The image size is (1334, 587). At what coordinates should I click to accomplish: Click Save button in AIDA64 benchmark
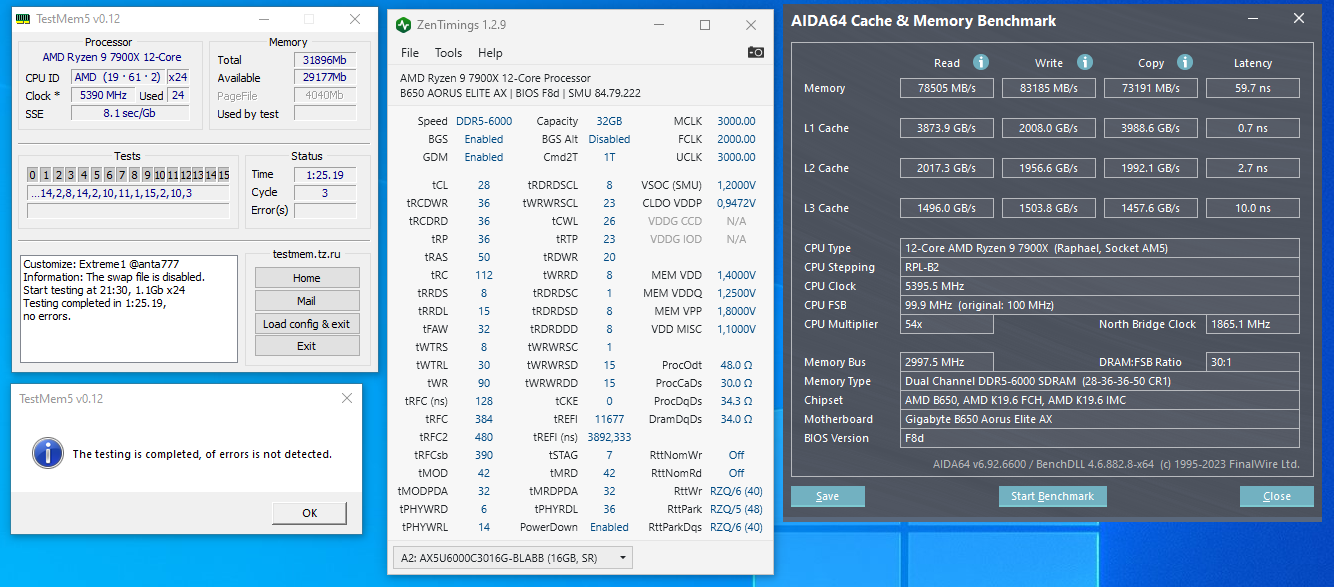(x=828, y=496)
